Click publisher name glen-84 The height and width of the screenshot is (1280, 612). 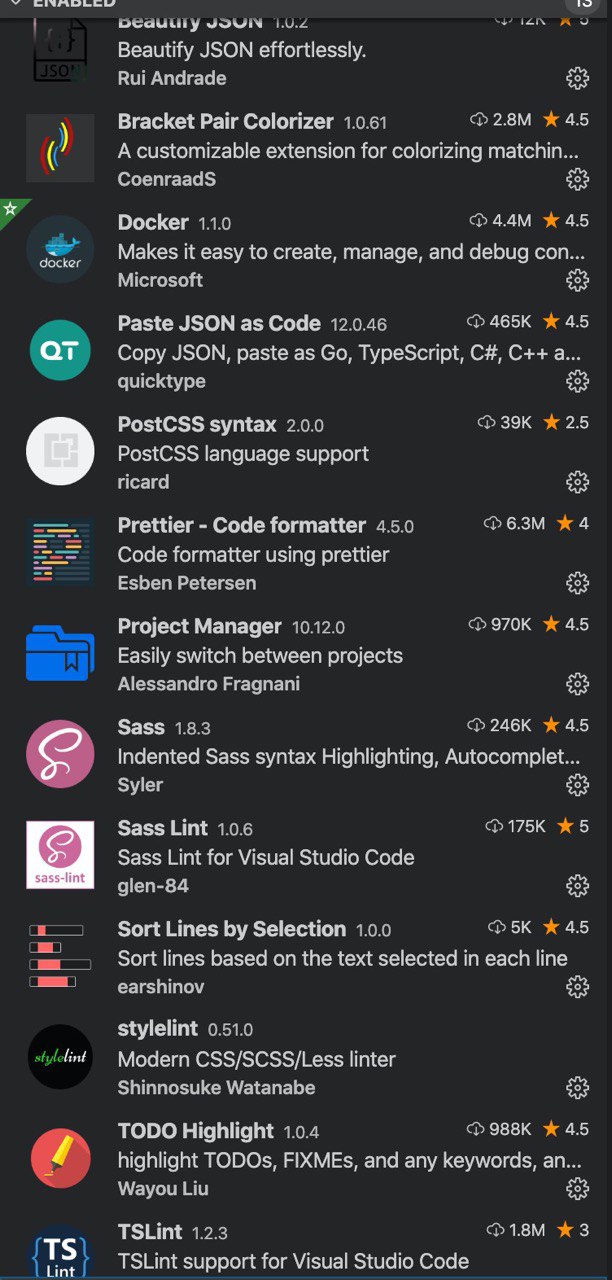tap(153, 886)
